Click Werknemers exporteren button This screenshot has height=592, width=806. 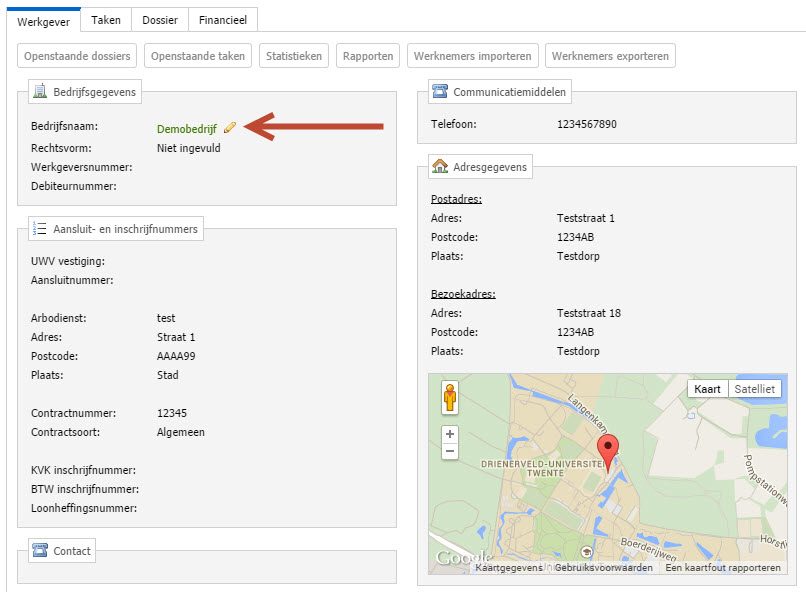point(610,56)
